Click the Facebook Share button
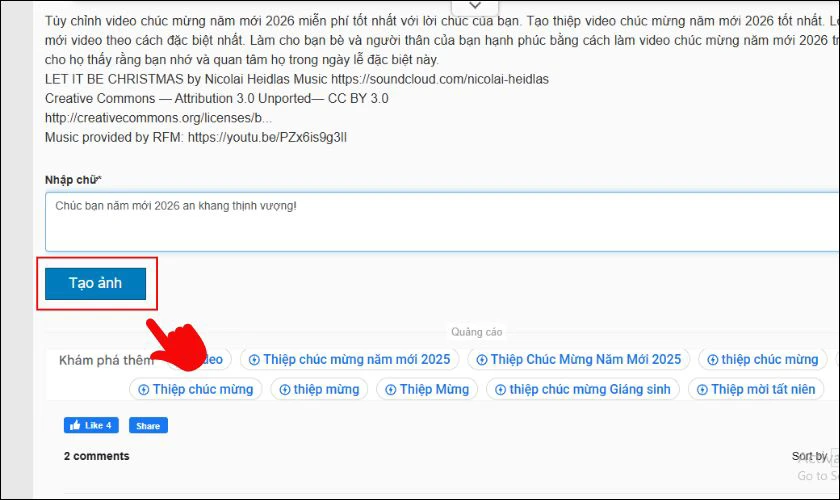Viewport: 840px width, 500px height. click(x=147, y=426)
